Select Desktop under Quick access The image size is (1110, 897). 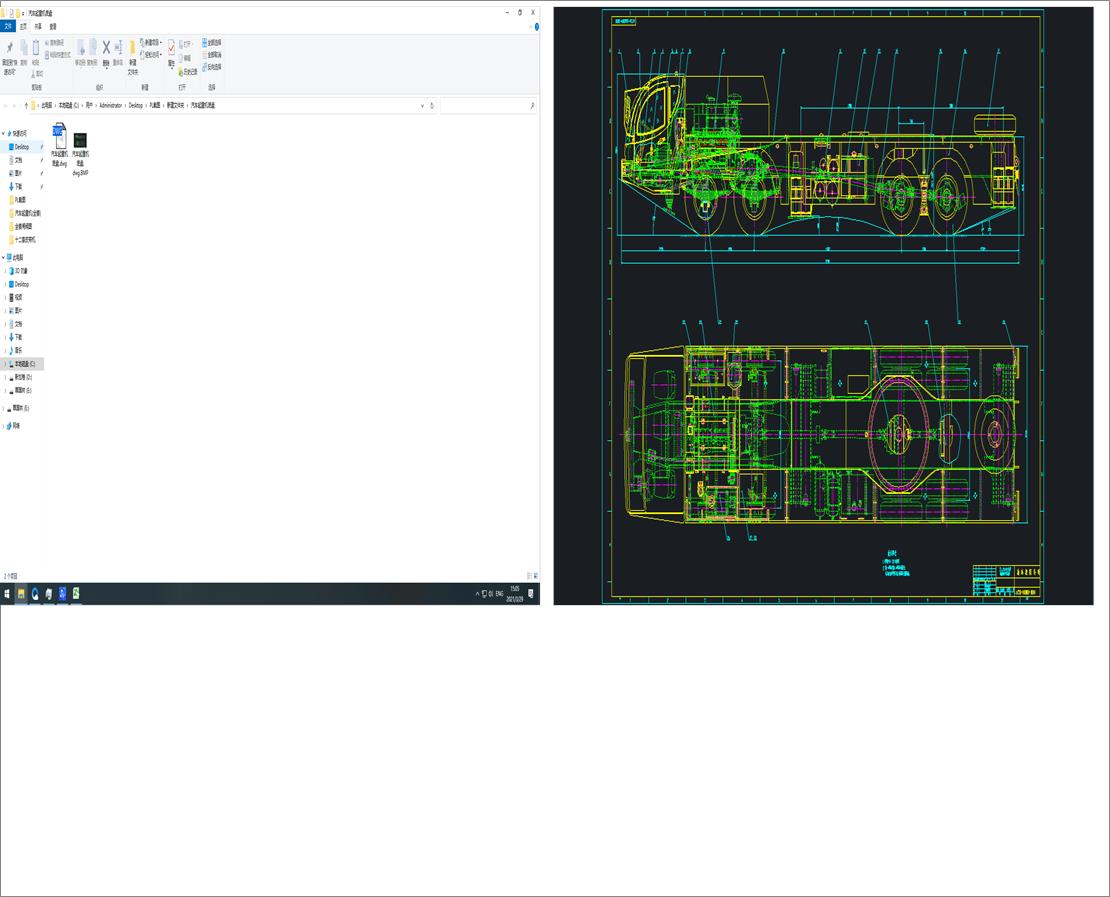tap(22, 147)
